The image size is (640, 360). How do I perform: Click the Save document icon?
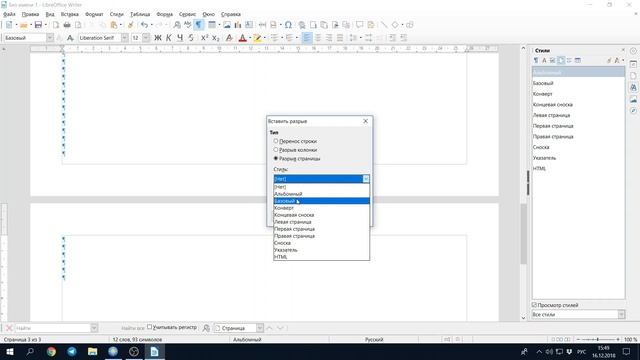(x=38, y=25)
